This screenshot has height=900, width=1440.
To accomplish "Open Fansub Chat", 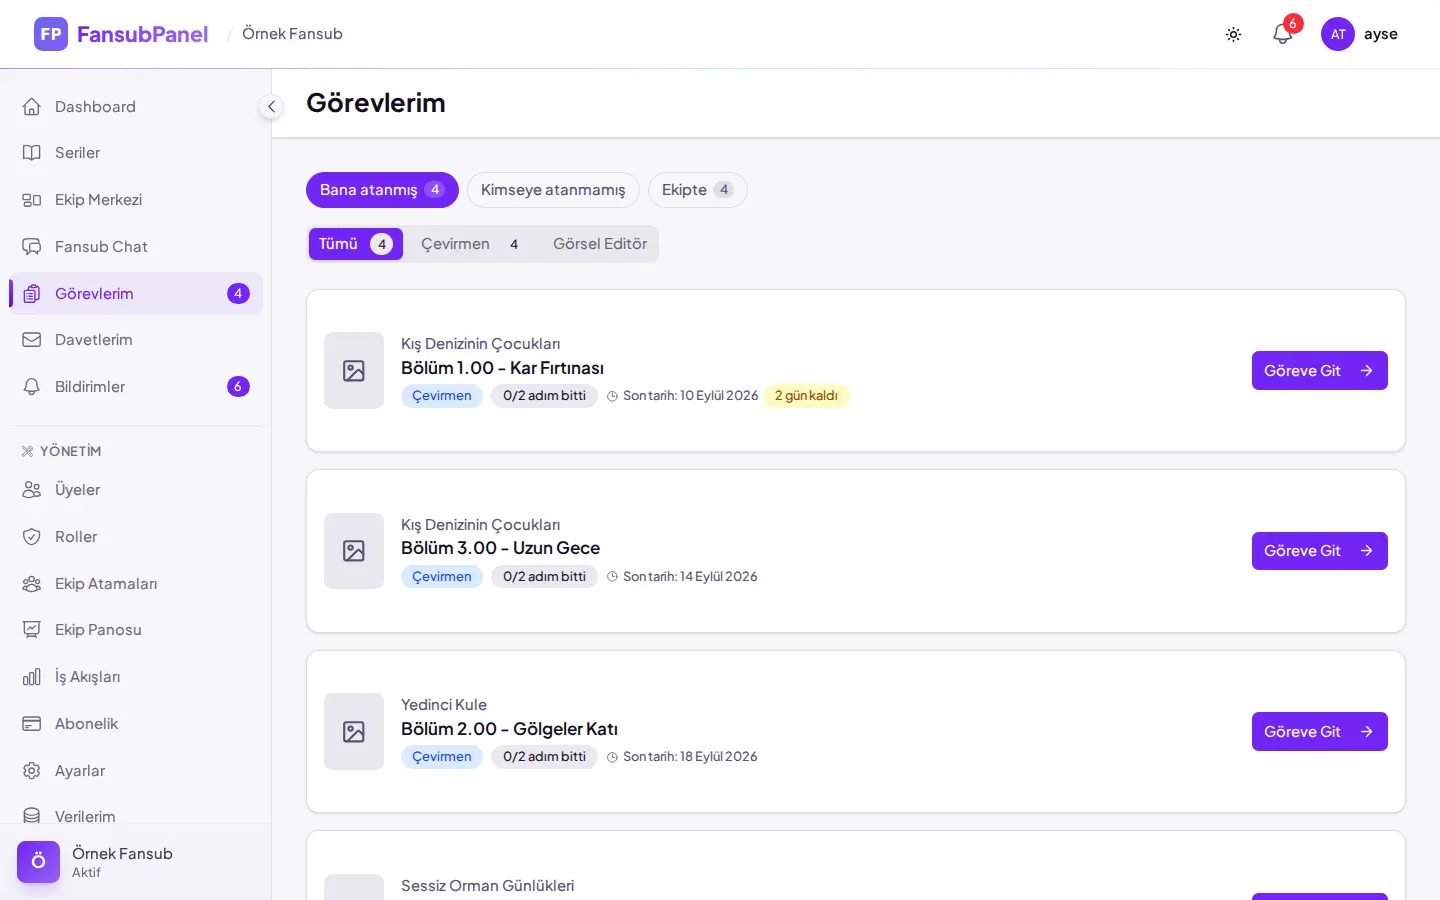I will click(136, 247).
